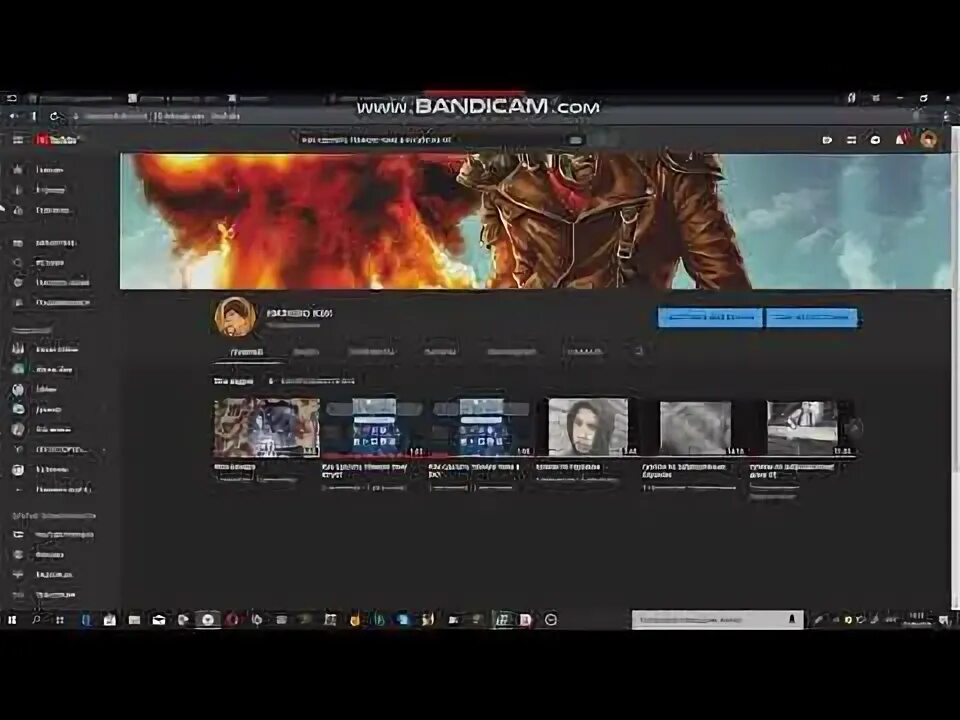Image resolution: width=960 pixels, height=720 pixels.
Task: Click the Uploads section heading
Action: pos(233,381)
